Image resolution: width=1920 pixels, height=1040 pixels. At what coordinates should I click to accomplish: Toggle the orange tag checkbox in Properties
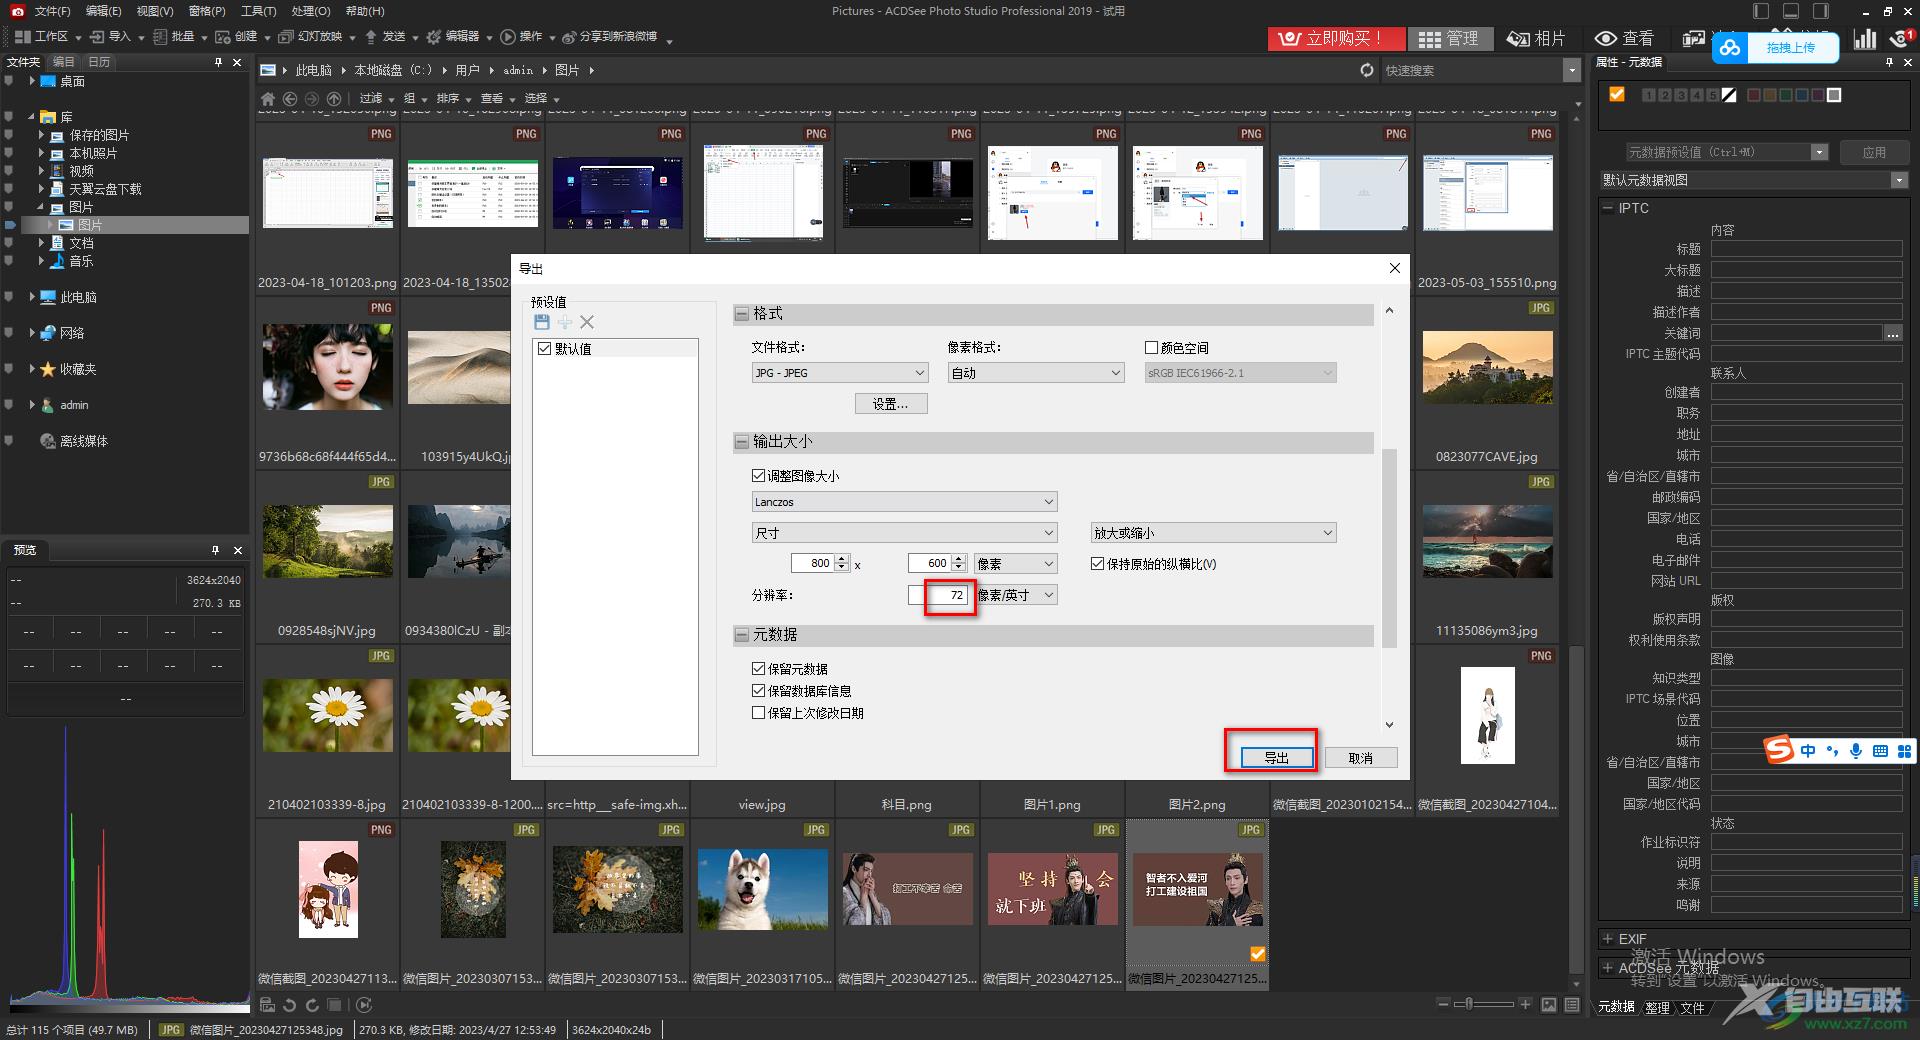[1617, 95]
